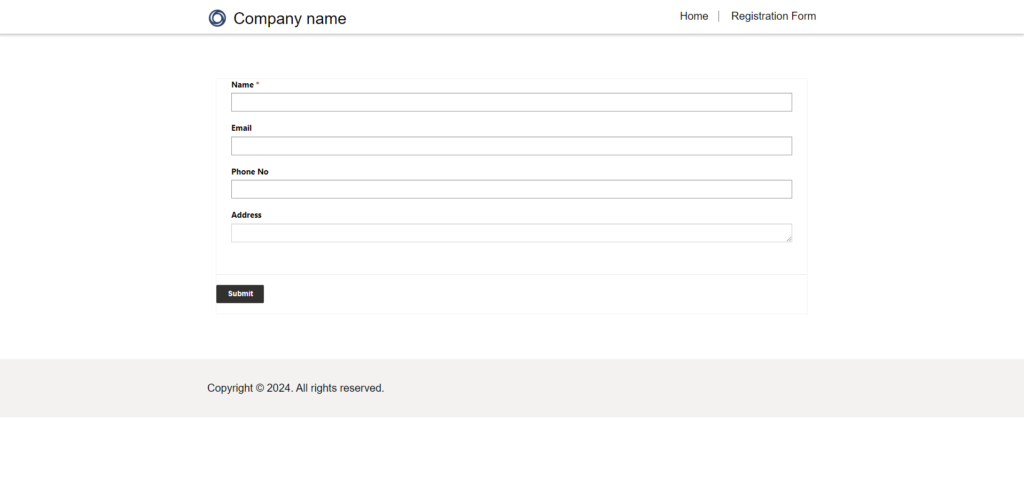Go to the Home page link
1024x484 pixels.
tap(693, 16)
